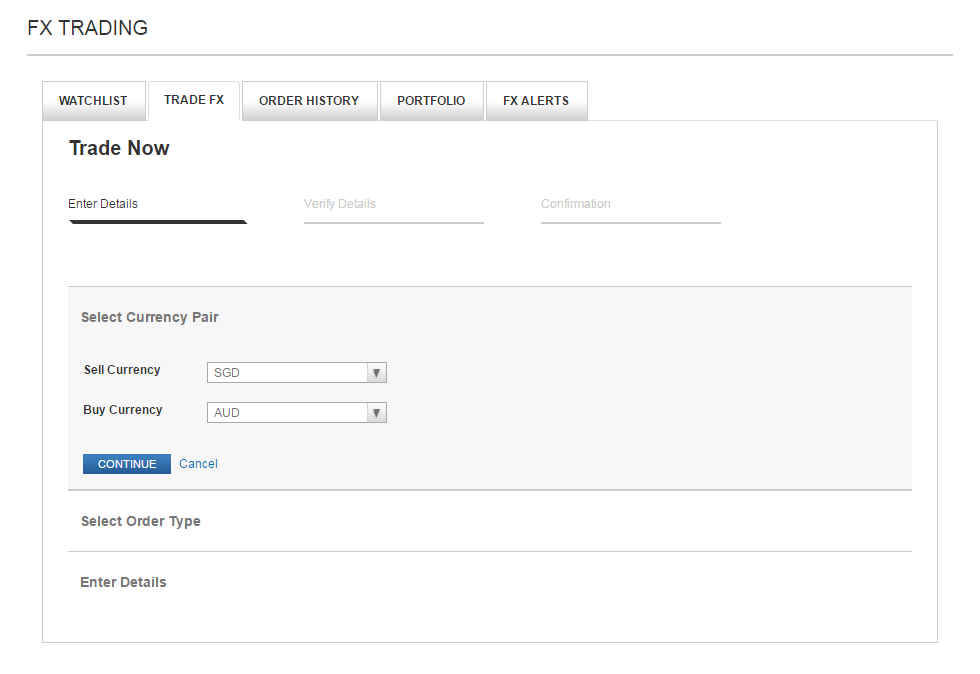The image size is (980, 674).
Task: Click the Select Currency Pair section header
Action: tap(150, 317)
